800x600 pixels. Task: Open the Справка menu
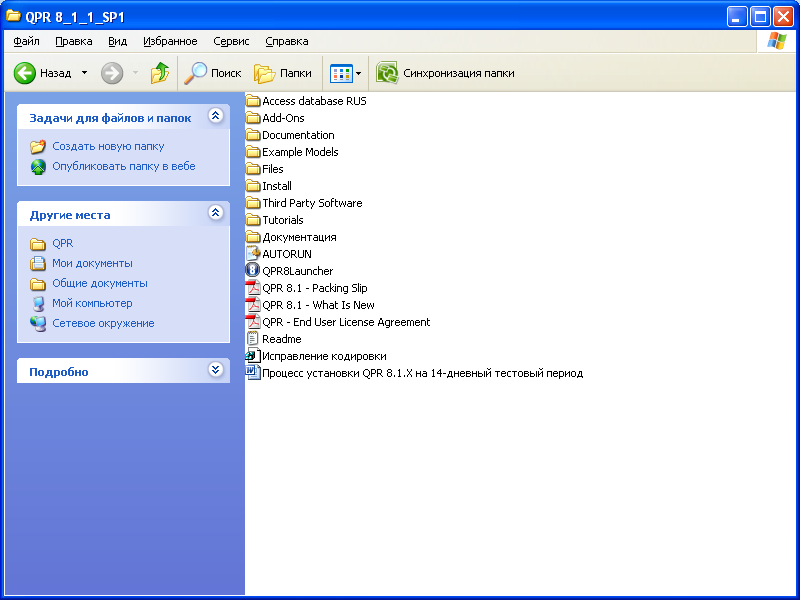[x=287, y=41]
